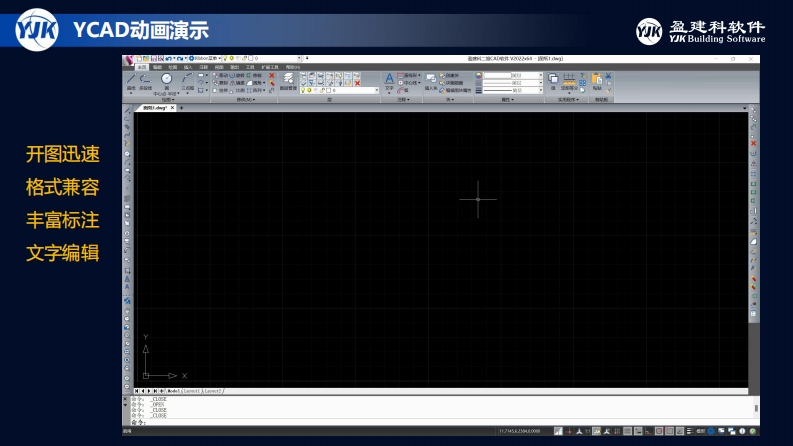
Task: Expand the Fillet (圆角) dropdown arrow
Action: pyautogui.click(x=264, y=82)
